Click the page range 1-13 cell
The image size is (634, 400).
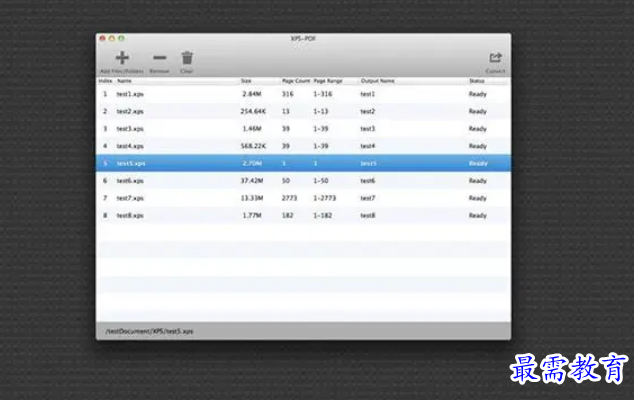[321, 112]
